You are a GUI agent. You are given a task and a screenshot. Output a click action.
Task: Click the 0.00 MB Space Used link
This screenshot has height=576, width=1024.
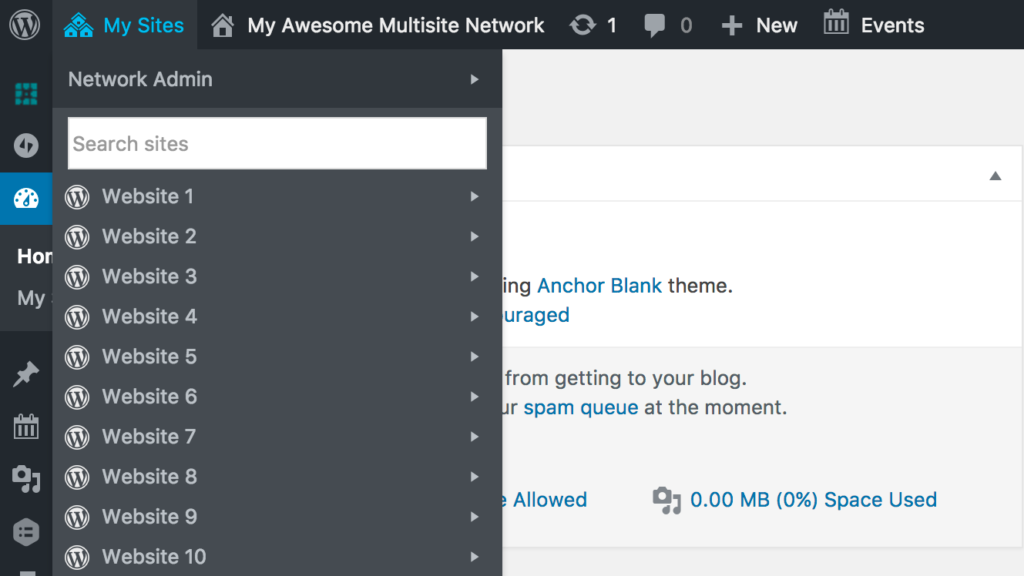pyautogui.click(x=813, y=500)
